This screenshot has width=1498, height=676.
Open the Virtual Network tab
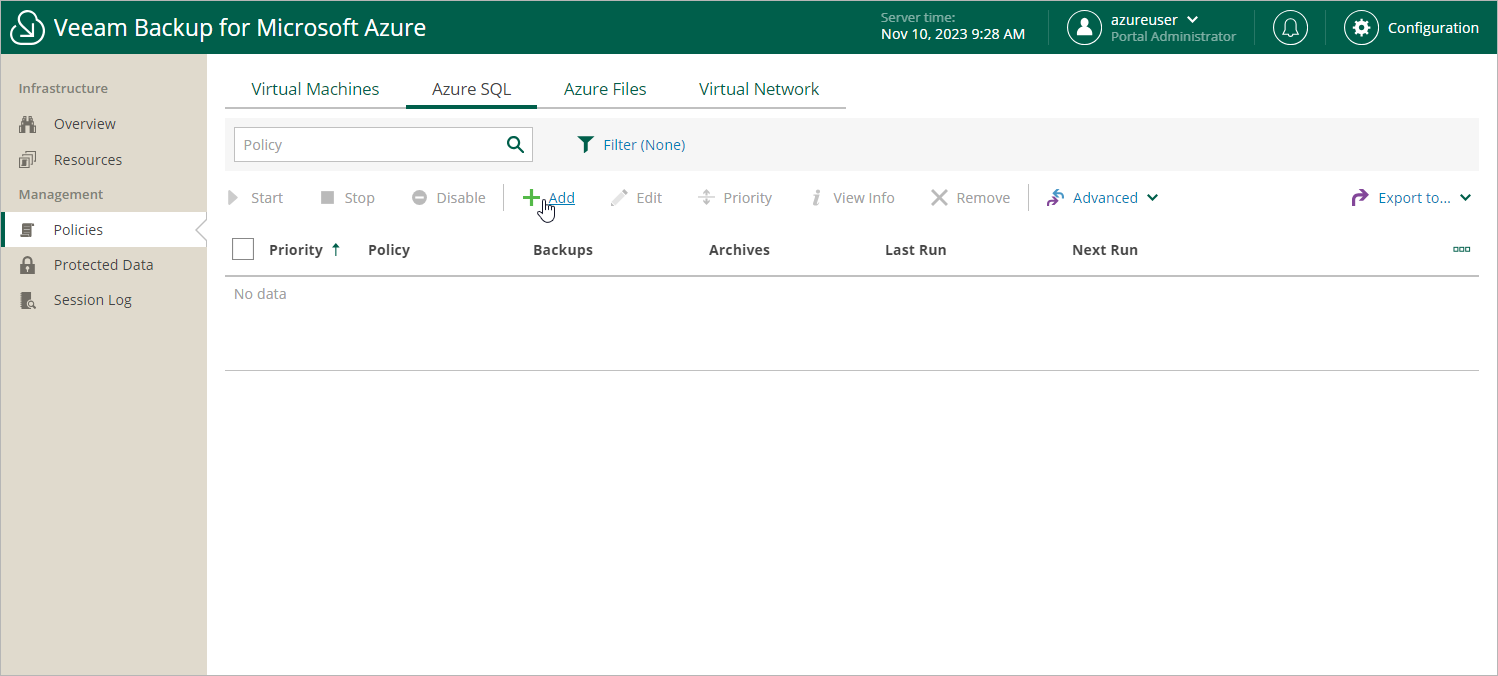point(759,89)
